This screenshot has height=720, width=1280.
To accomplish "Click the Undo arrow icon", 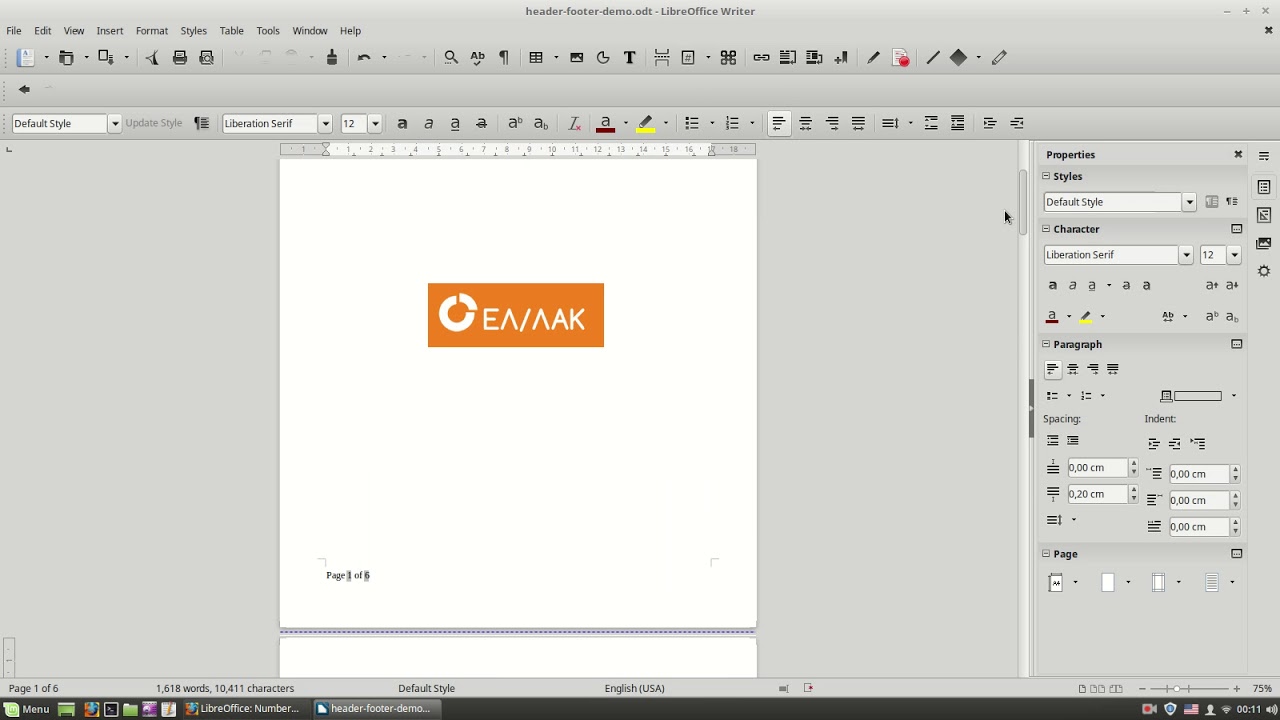I will [x=364, y=58].
